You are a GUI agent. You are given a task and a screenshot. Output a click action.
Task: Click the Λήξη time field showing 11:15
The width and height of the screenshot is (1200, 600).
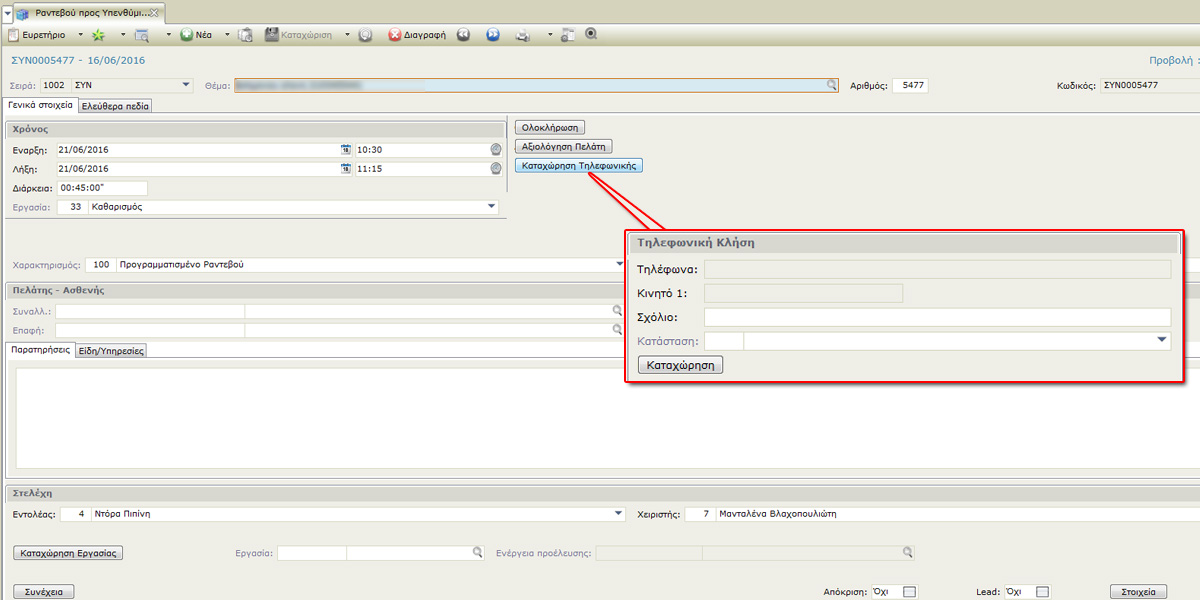(x=421, y=169)
